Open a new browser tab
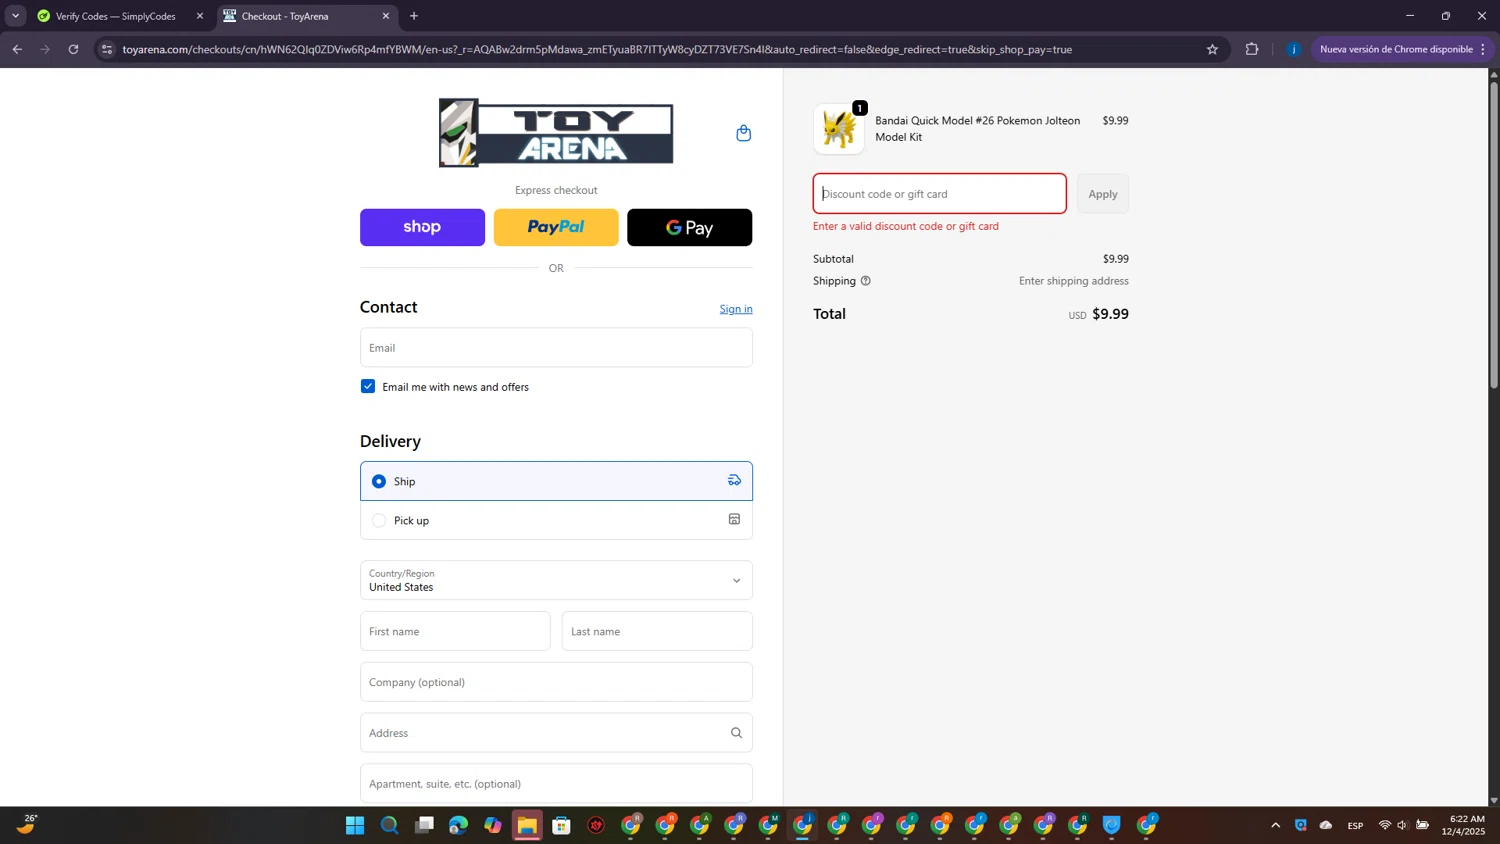This screenshot has width=1500, height=844. pos(414,16)
